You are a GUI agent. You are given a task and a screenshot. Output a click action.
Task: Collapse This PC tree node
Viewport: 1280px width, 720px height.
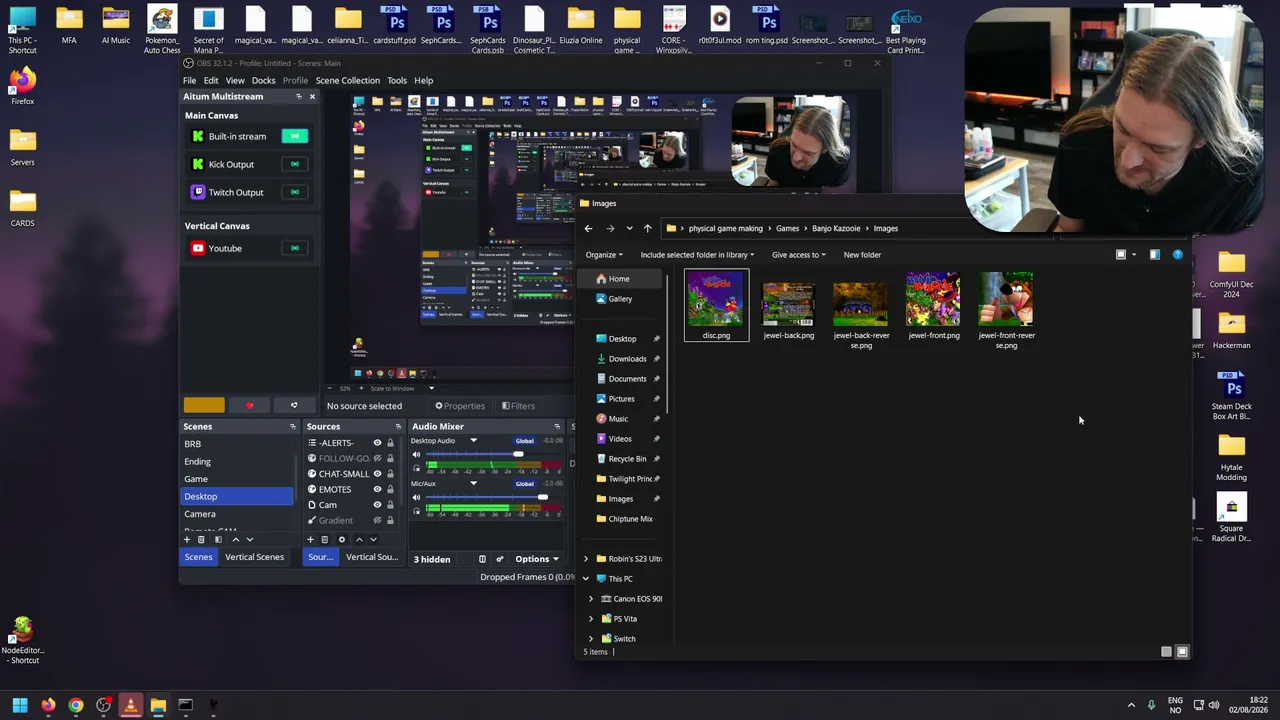(586, 579)
